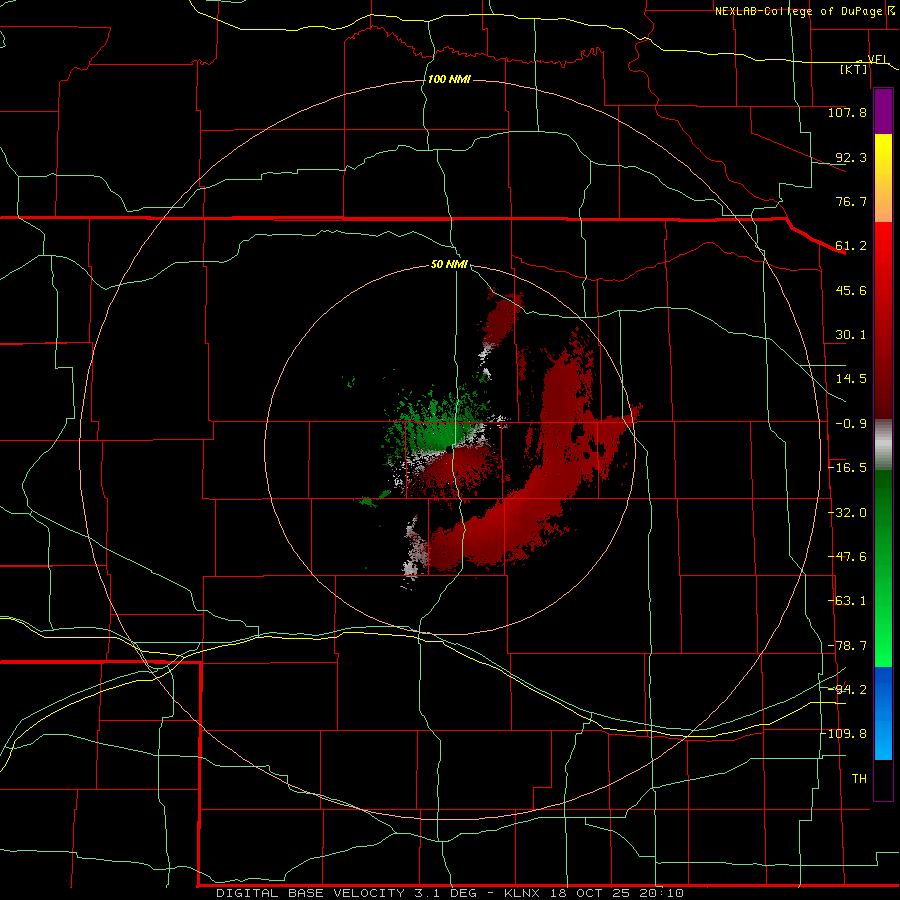This screenshot has width=900, height=900.
Task: Click the 76.7 velocity scale value
Action: [851, 201]
